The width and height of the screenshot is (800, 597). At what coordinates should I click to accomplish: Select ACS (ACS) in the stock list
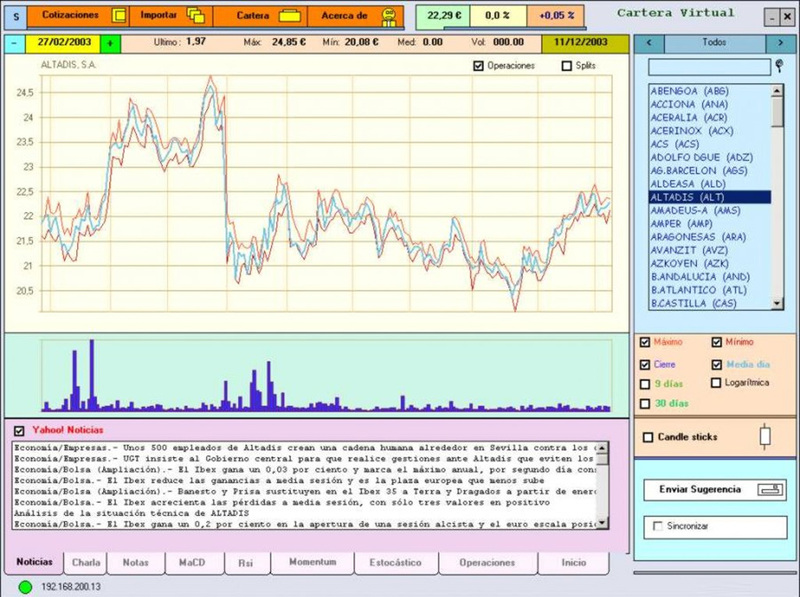tap(710, 144)
